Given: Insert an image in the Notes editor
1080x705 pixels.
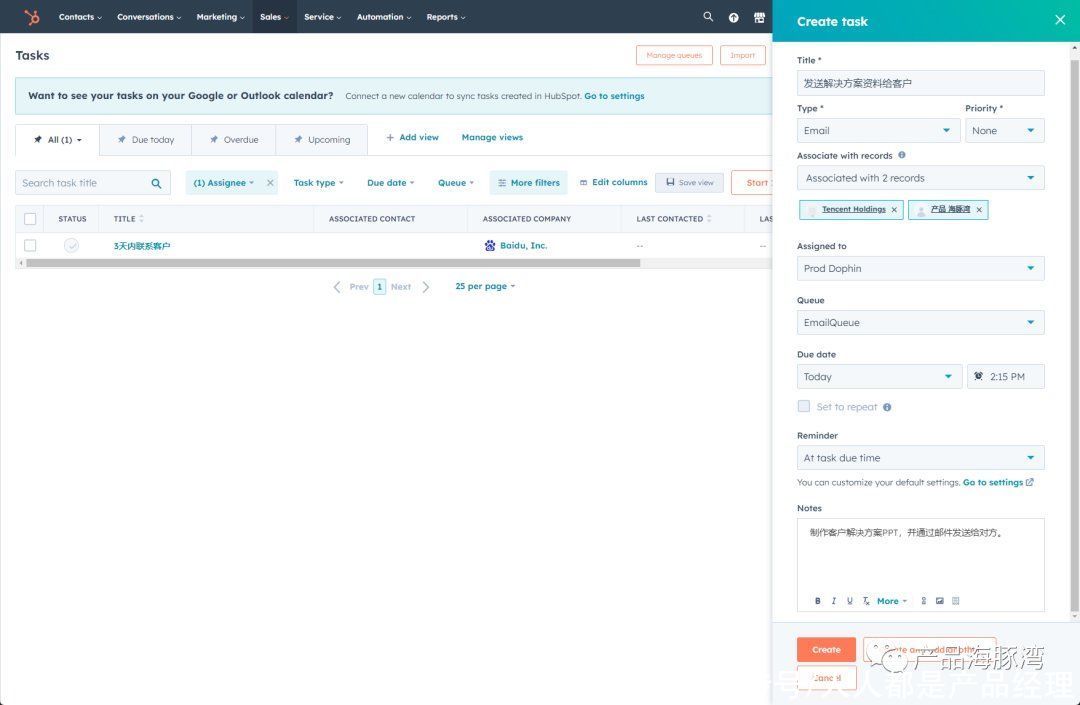Looking at the screenshot, I should 939,601.
